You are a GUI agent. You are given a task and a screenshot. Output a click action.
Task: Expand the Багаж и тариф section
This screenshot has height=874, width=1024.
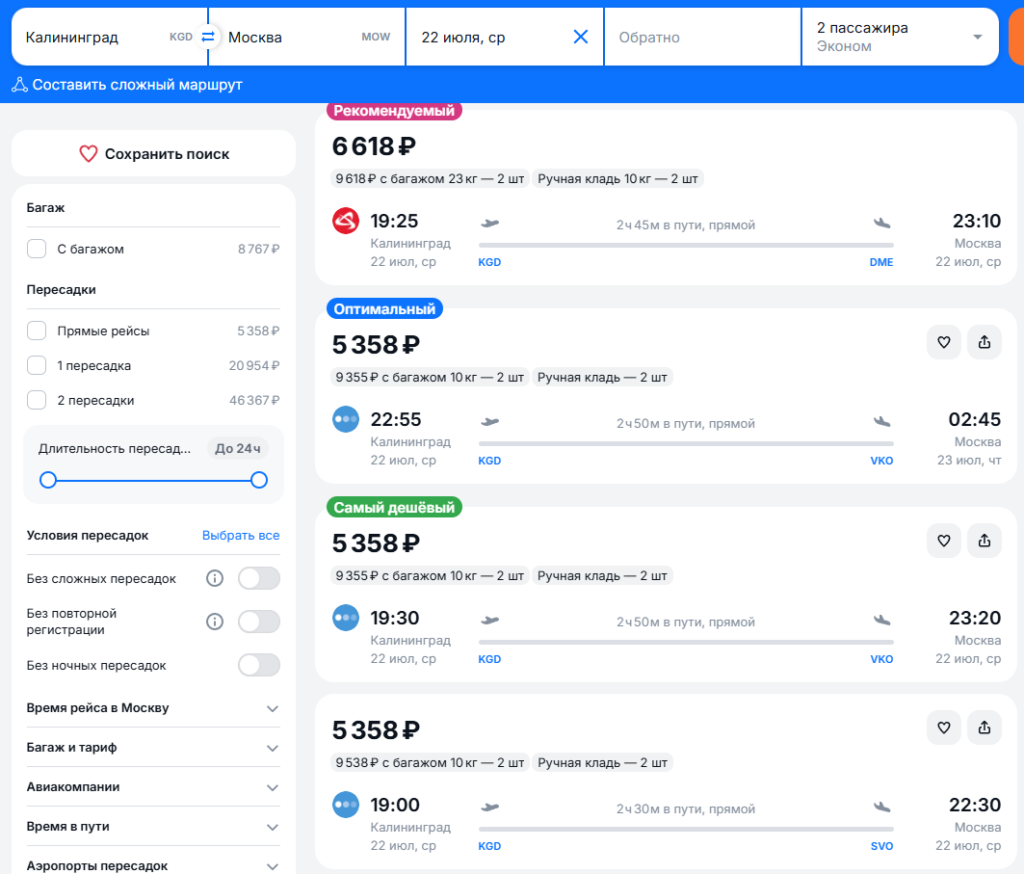pyautogui.click(x=153, y=747)
